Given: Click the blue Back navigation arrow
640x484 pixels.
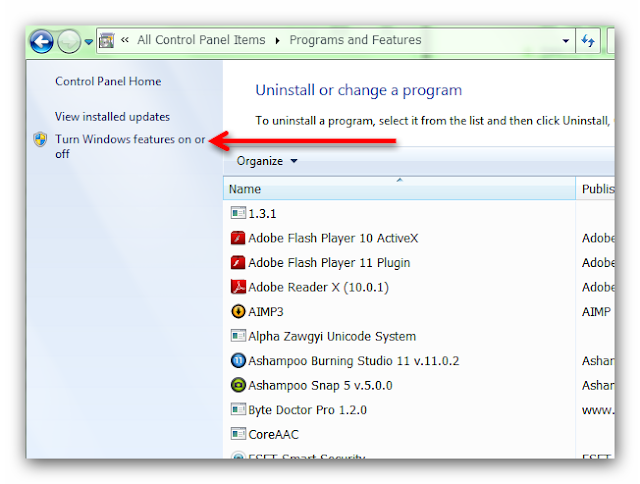Looking at the screenshot, I should pos(42,41).
